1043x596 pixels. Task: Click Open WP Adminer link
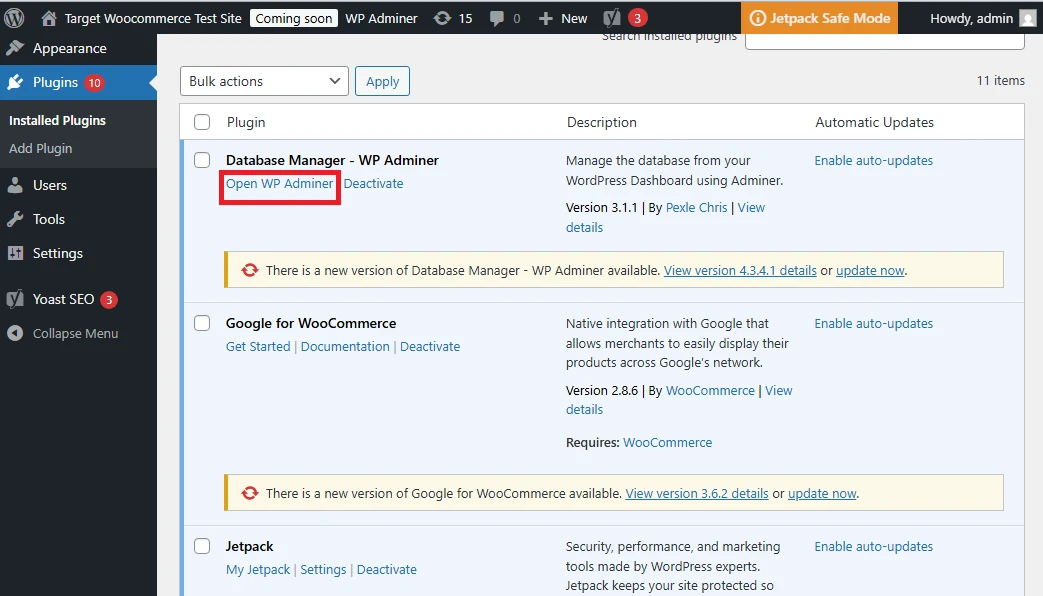[x=279, y=184]
